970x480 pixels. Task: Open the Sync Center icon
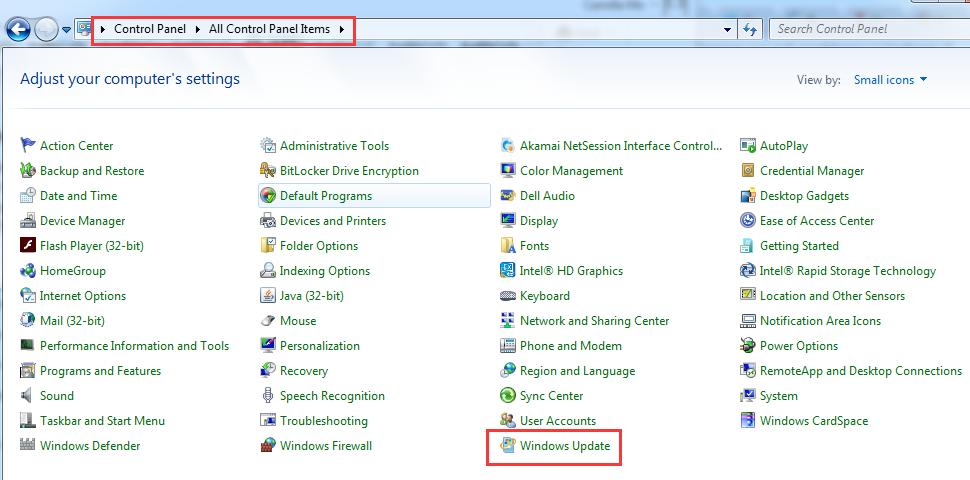pyautogui.click(x=508, y=396)
